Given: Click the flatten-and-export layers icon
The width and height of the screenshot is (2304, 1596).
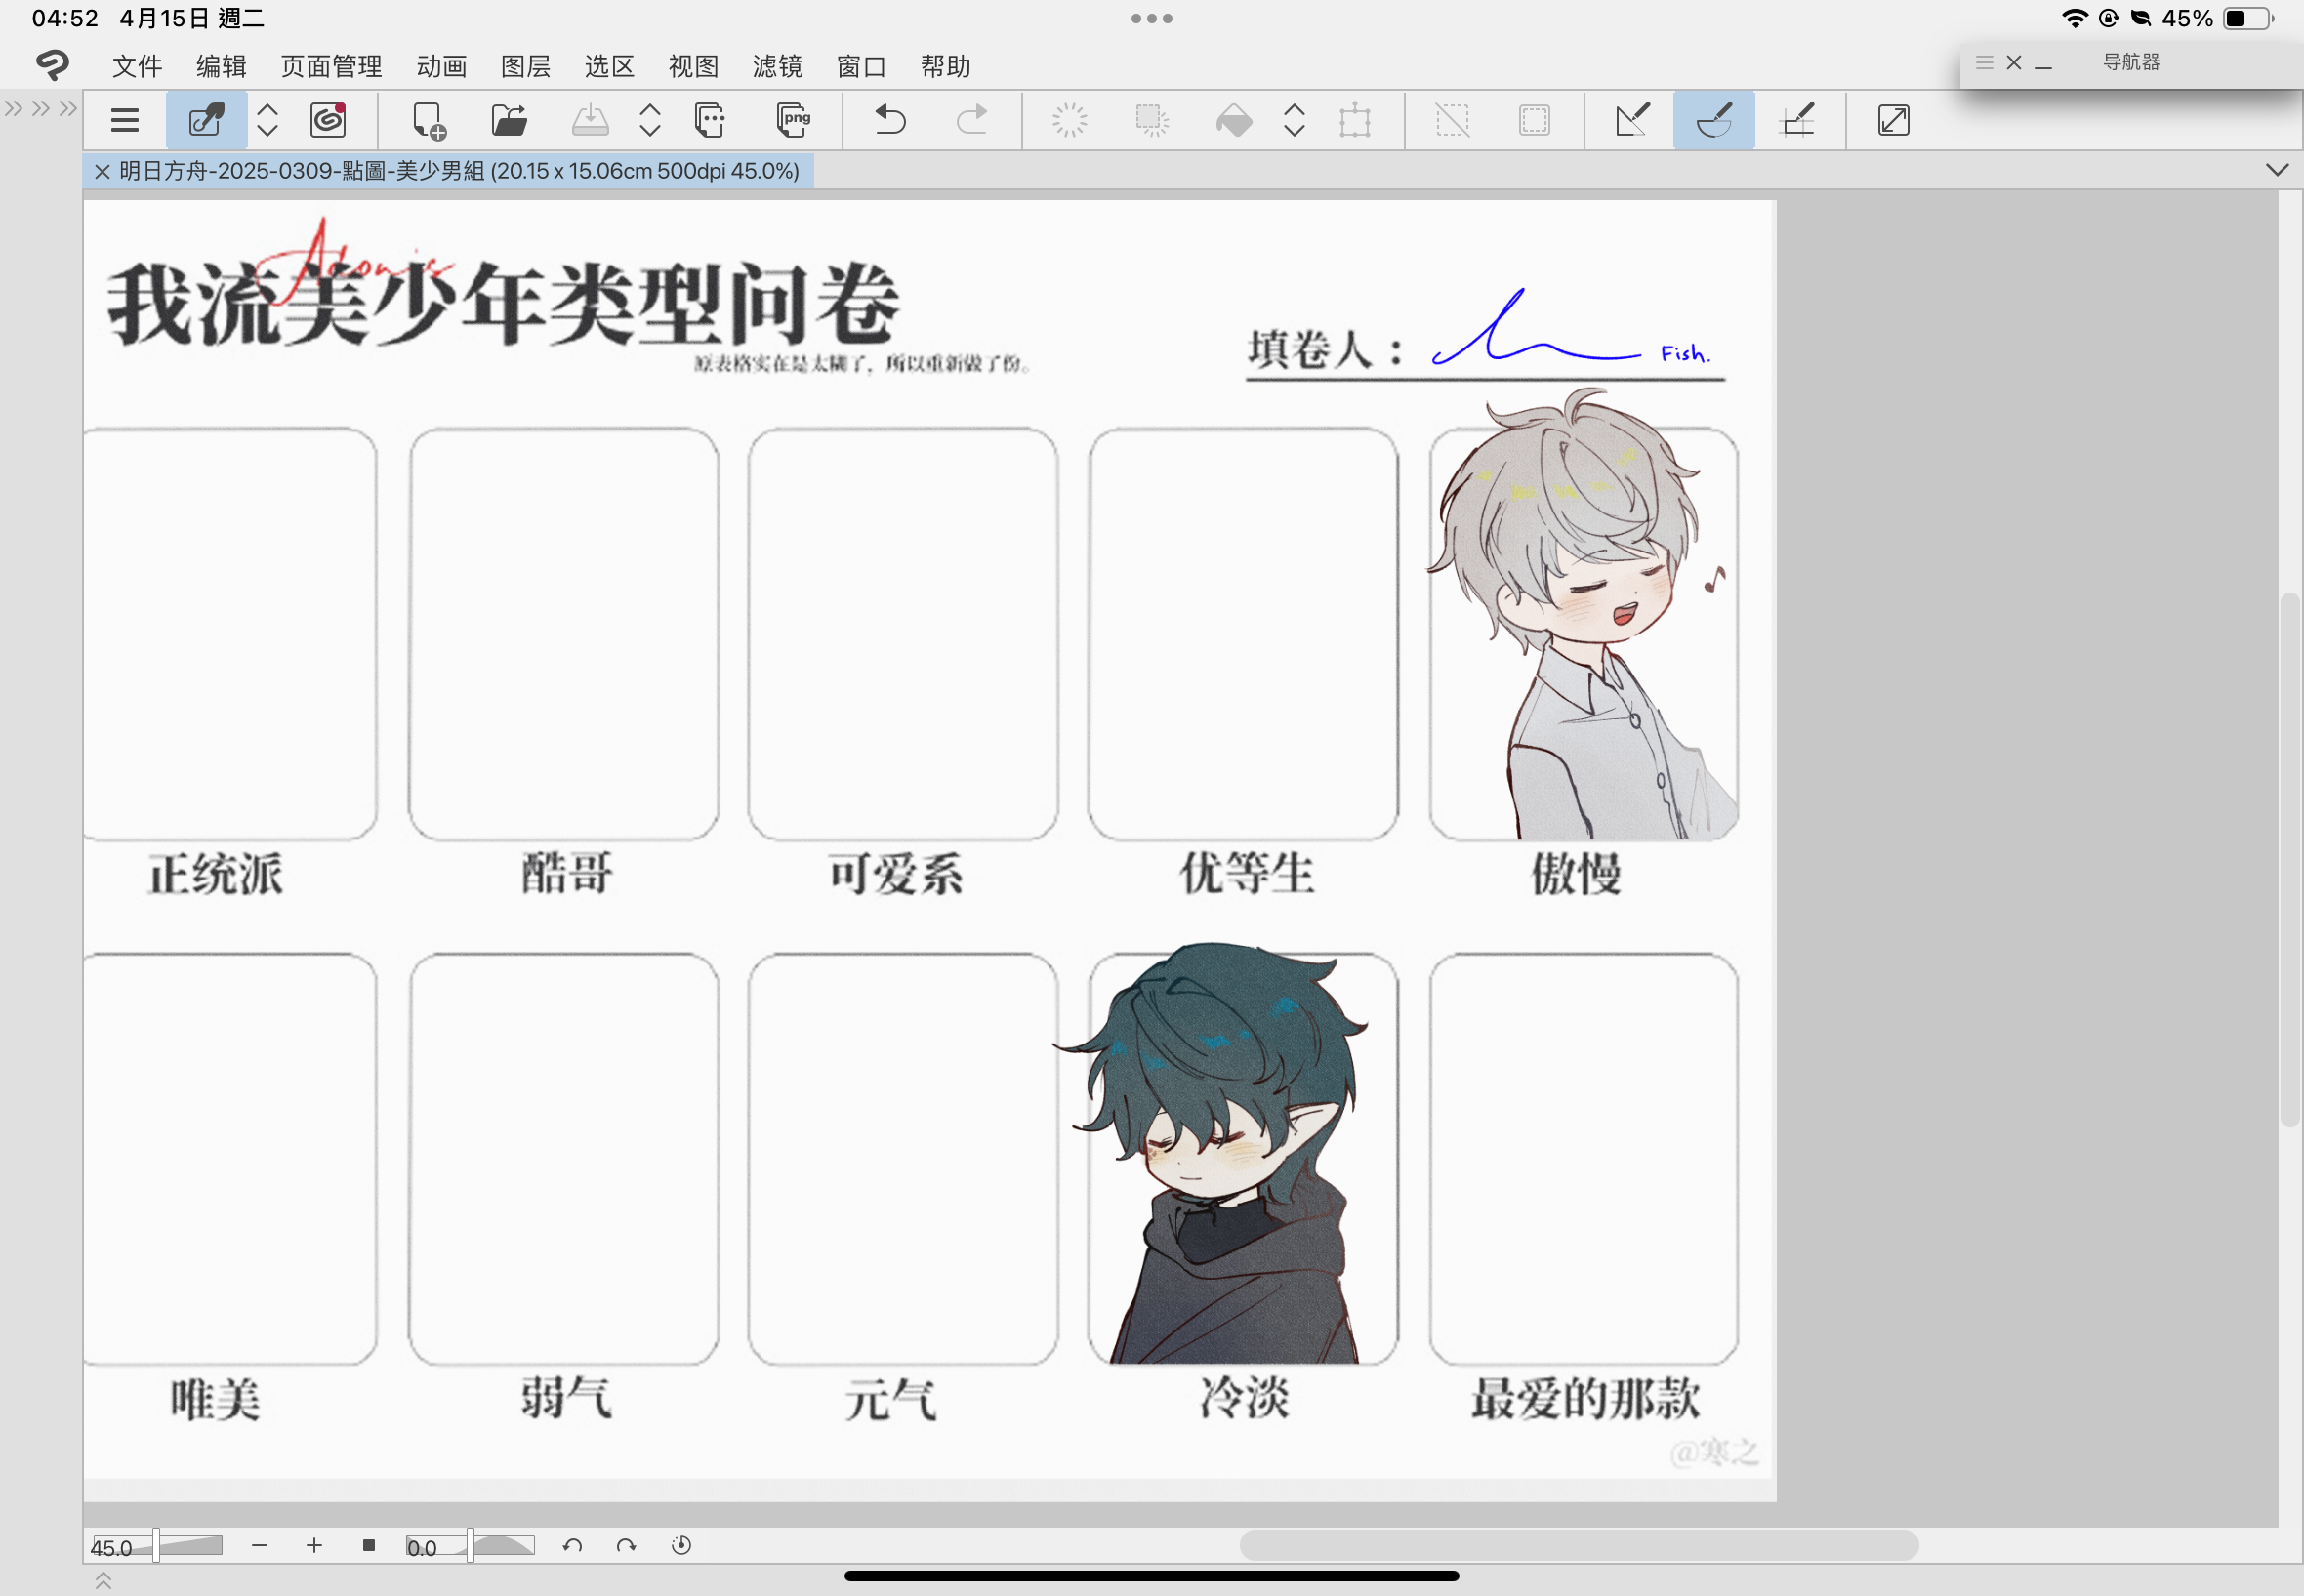Looking at the screenshot, I should click(710, 121).
